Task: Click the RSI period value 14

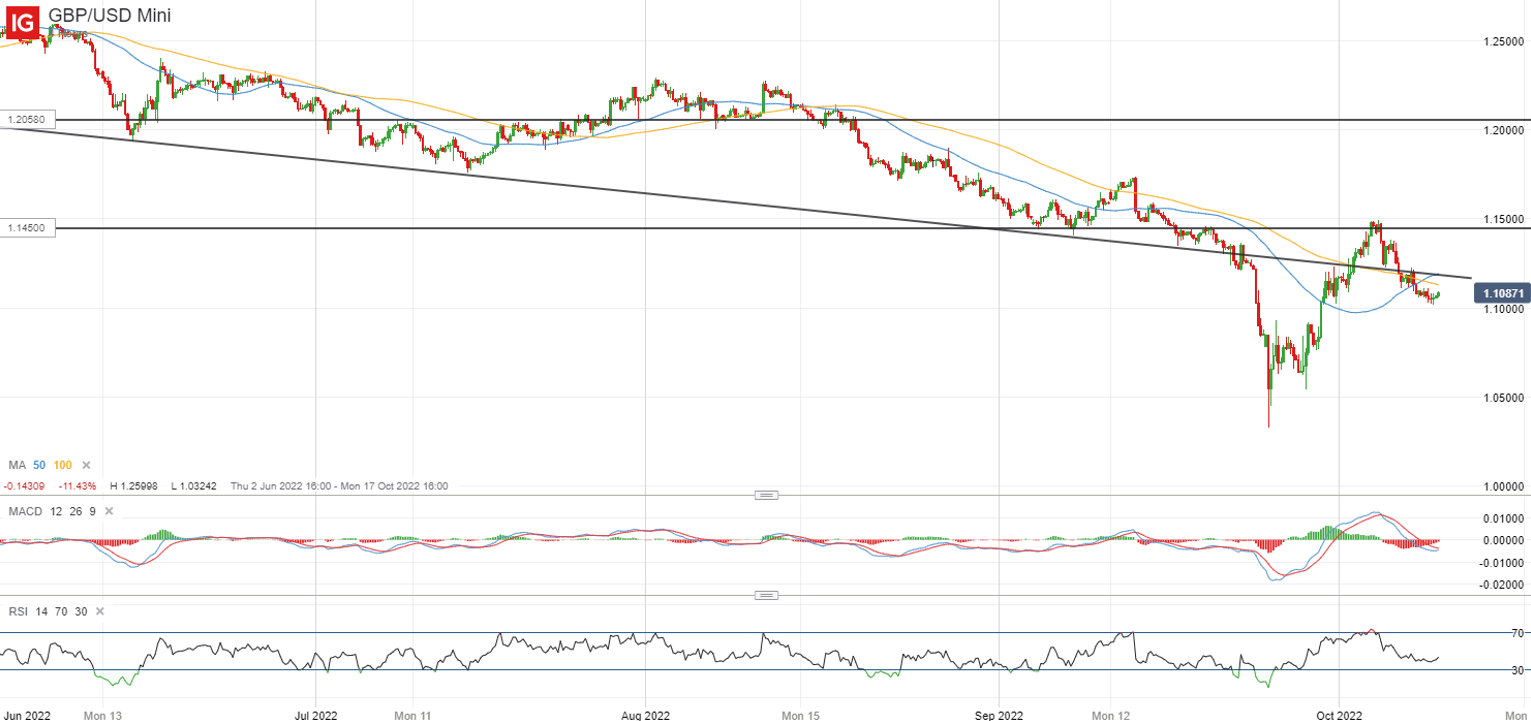Action: click(42, 611)
